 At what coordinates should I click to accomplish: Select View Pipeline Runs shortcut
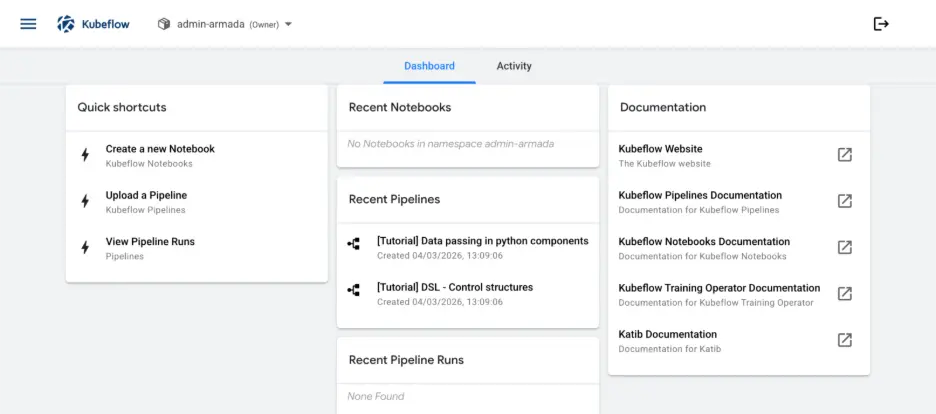150,242
